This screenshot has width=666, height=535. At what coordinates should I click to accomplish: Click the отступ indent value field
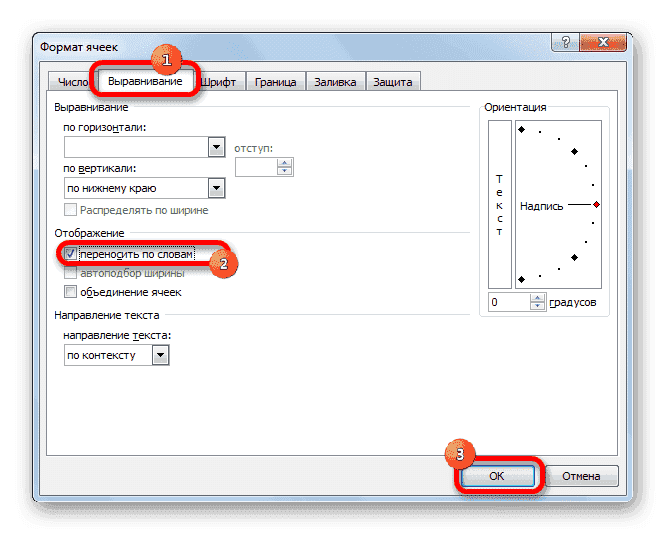(x=256, y=167)
